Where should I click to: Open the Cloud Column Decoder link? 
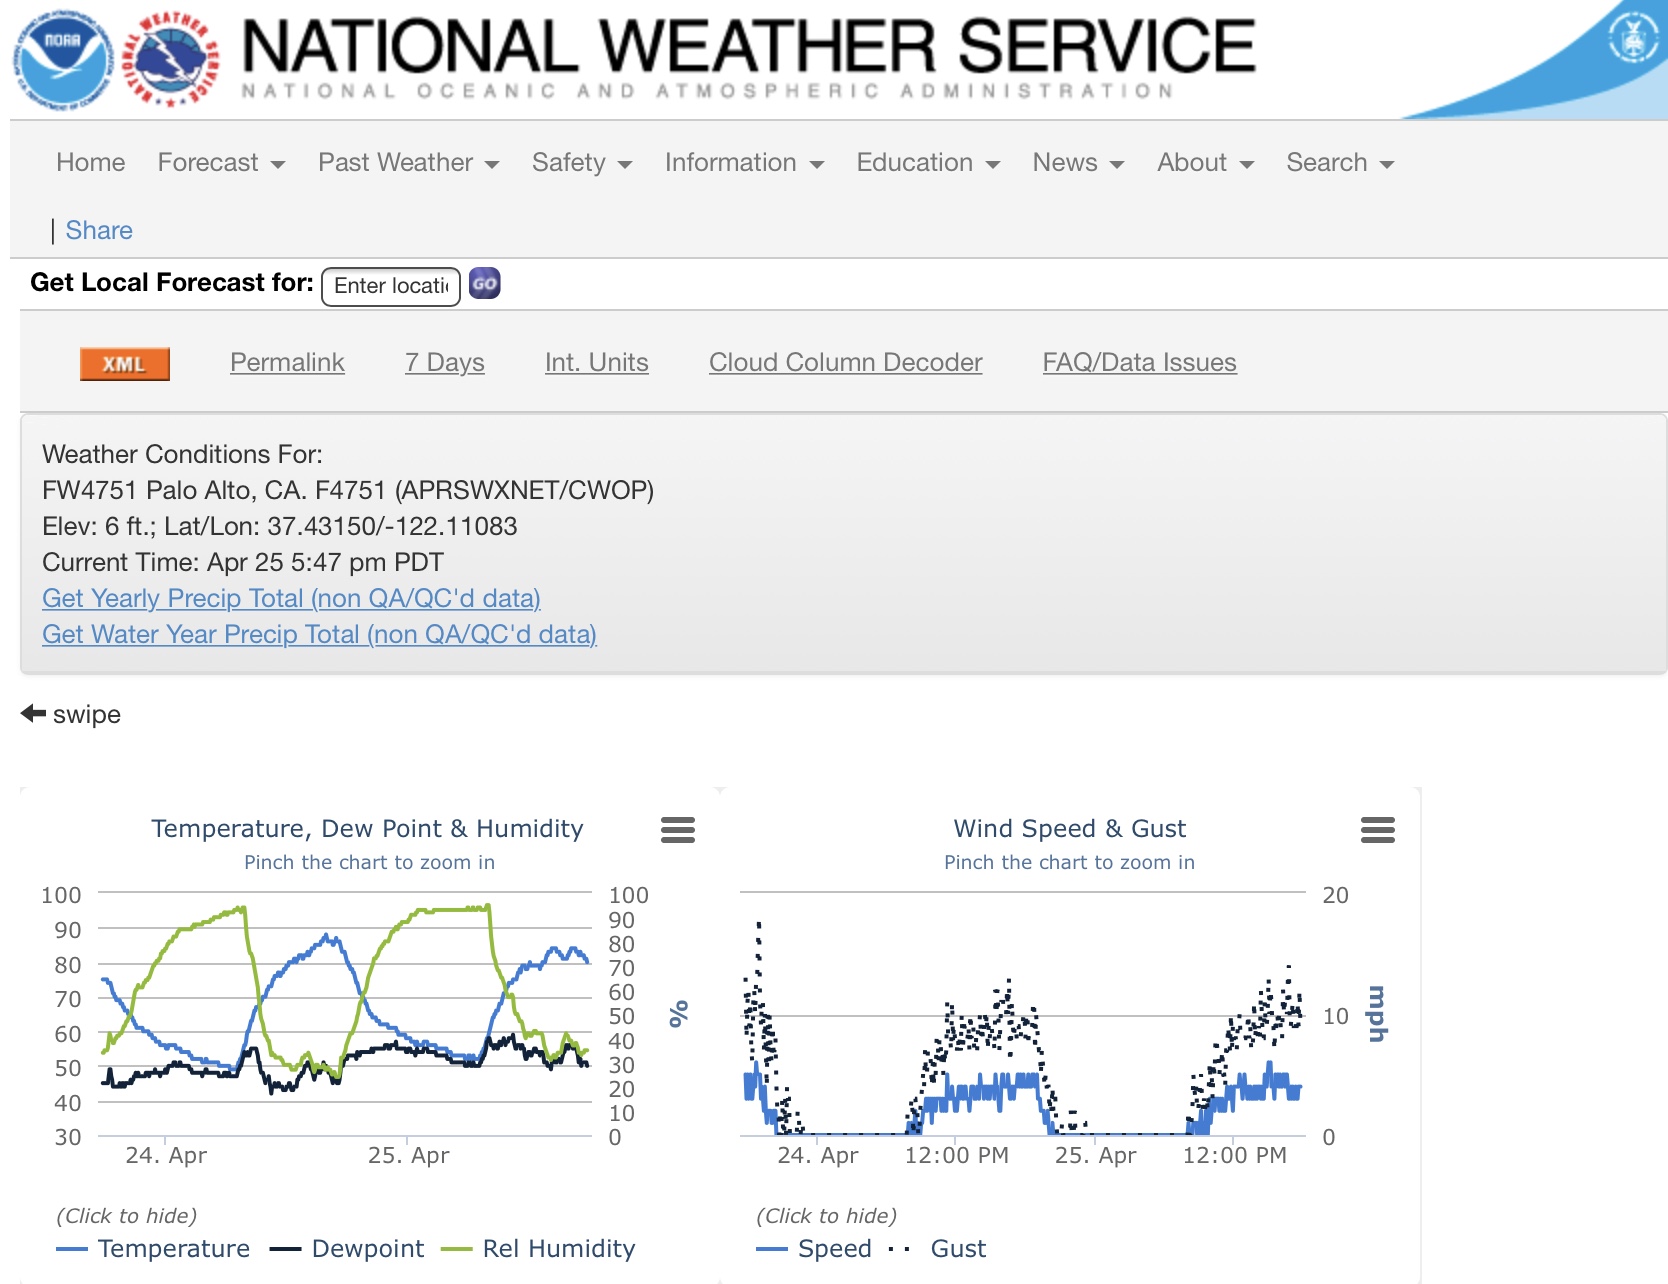(846, 362)
